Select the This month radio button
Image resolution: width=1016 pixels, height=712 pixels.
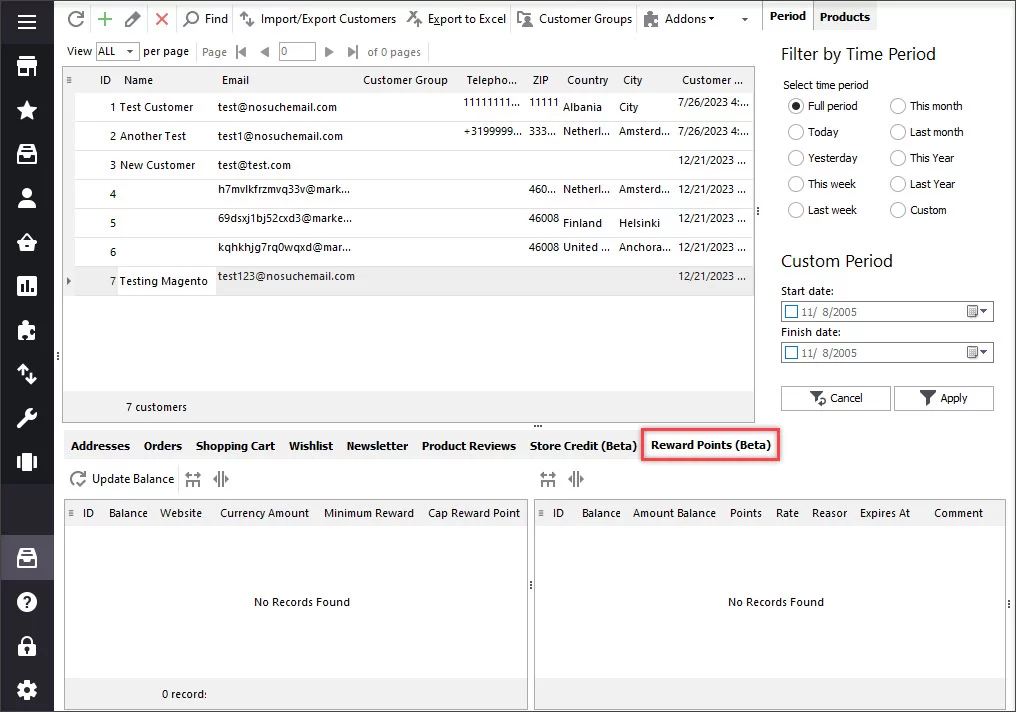897,106
